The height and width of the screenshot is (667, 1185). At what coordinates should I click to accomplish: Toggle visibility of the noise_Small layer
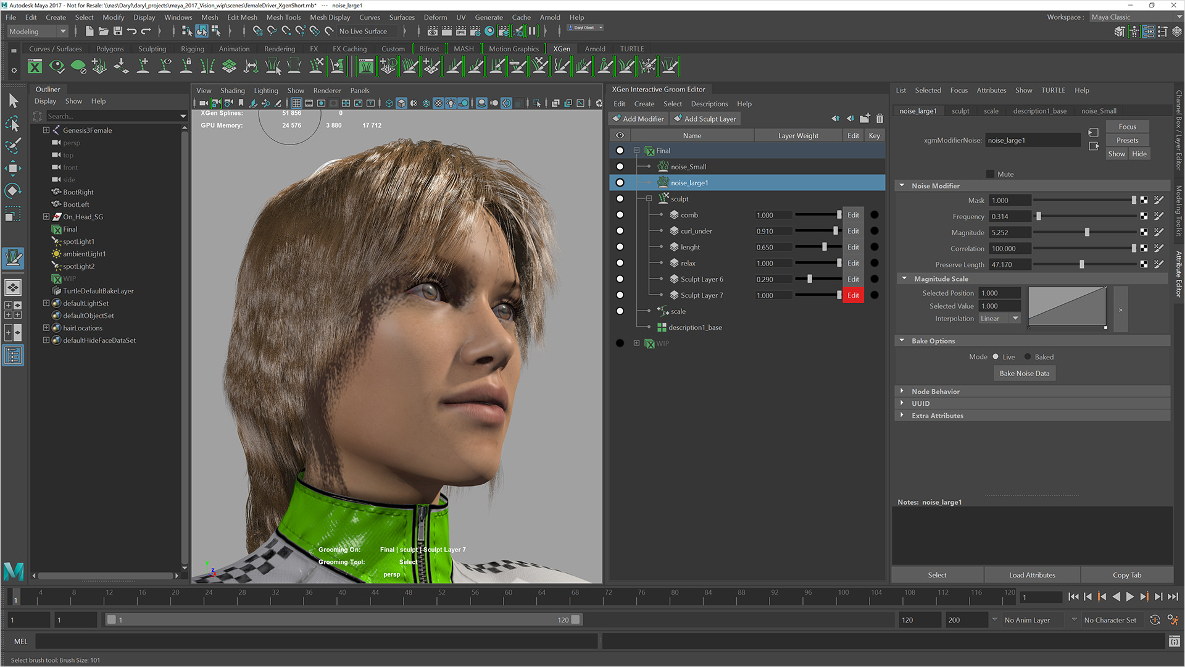point(619,166)
